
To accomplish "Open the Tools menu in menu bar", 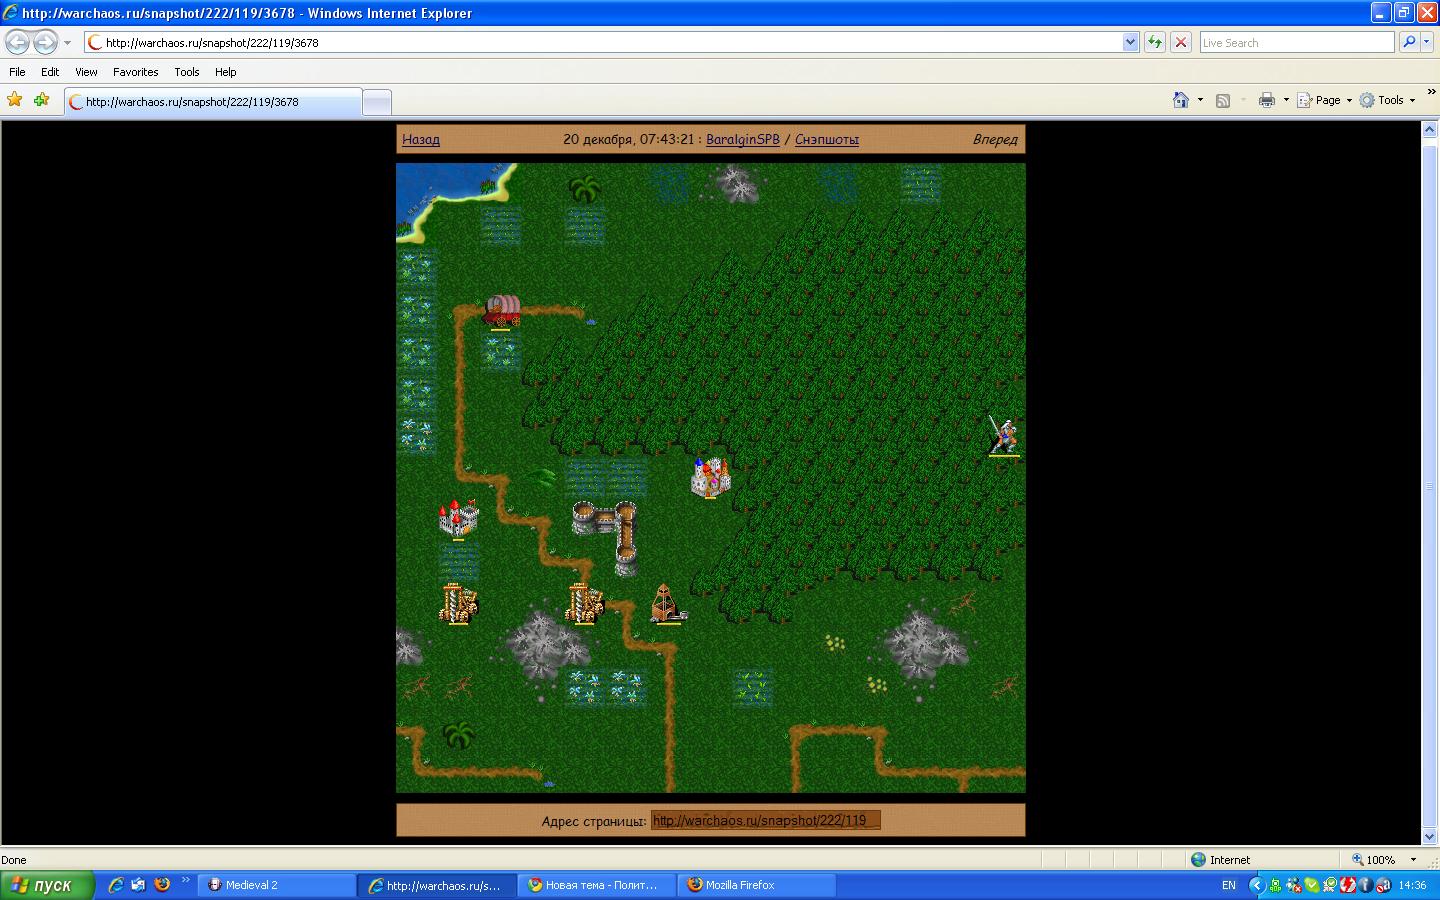I will 186,72.
